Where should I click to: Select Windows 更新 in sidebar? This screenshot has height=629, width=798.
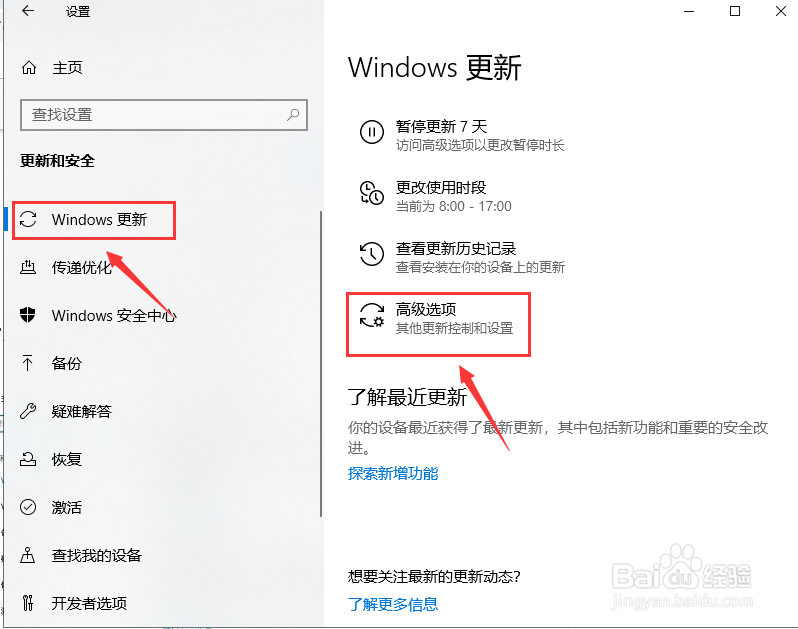(94, 220)
